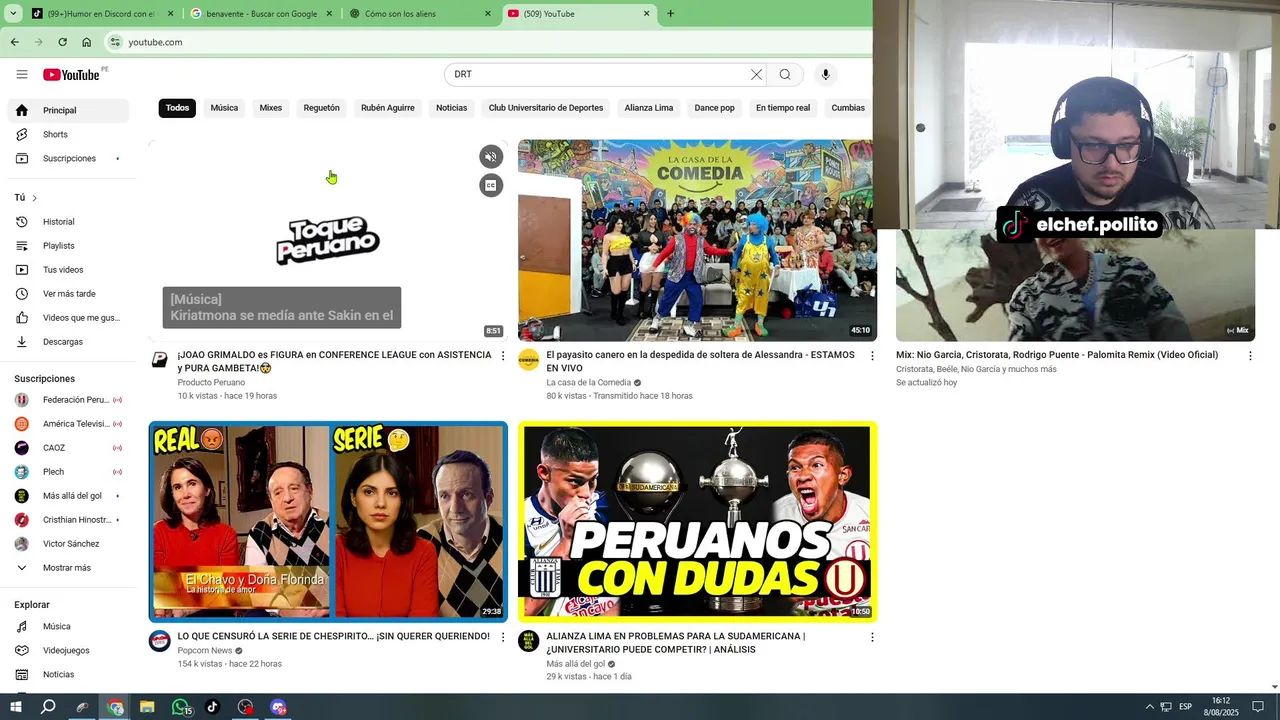Image resolution: width=1280 pixels, height=720 pixels.
Task: Open Suscripciones in the sidebar
Action: 68,158
